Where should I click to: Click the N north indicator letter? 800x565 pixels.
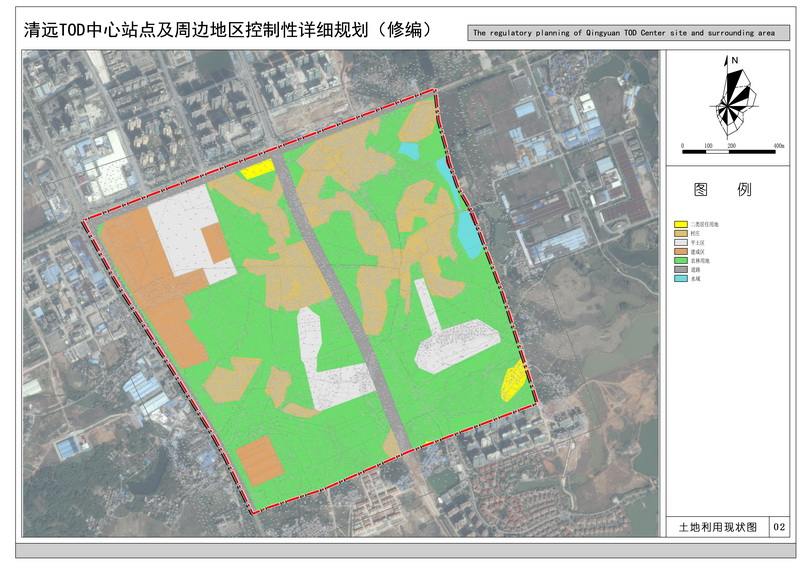(735, 60)
